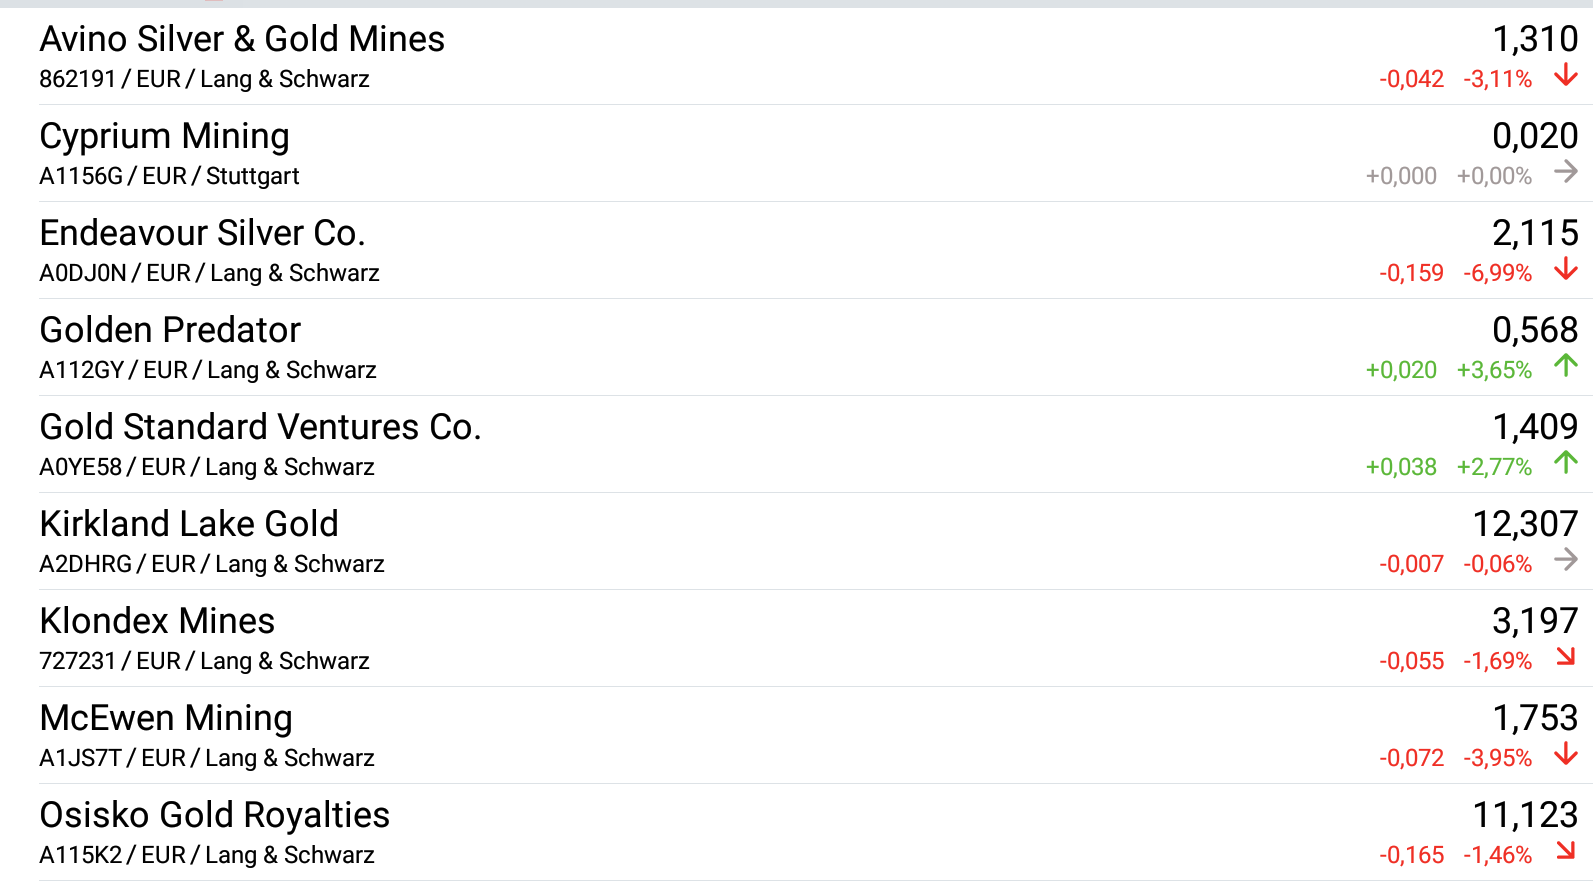The image size is (1593, 882).
Task: Click the red down arrow for Avino Silver
Action: [1566, 76]
